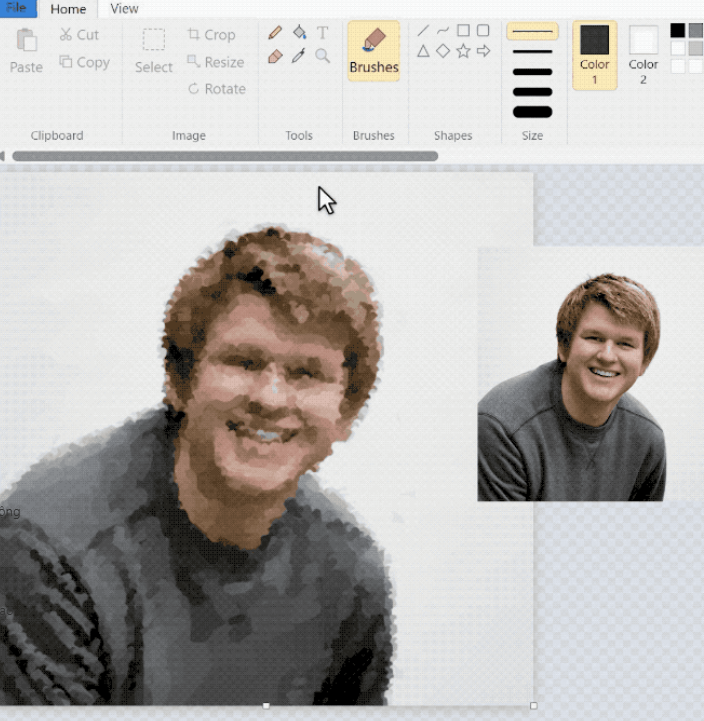Switch to the View tab

[124, 9]
